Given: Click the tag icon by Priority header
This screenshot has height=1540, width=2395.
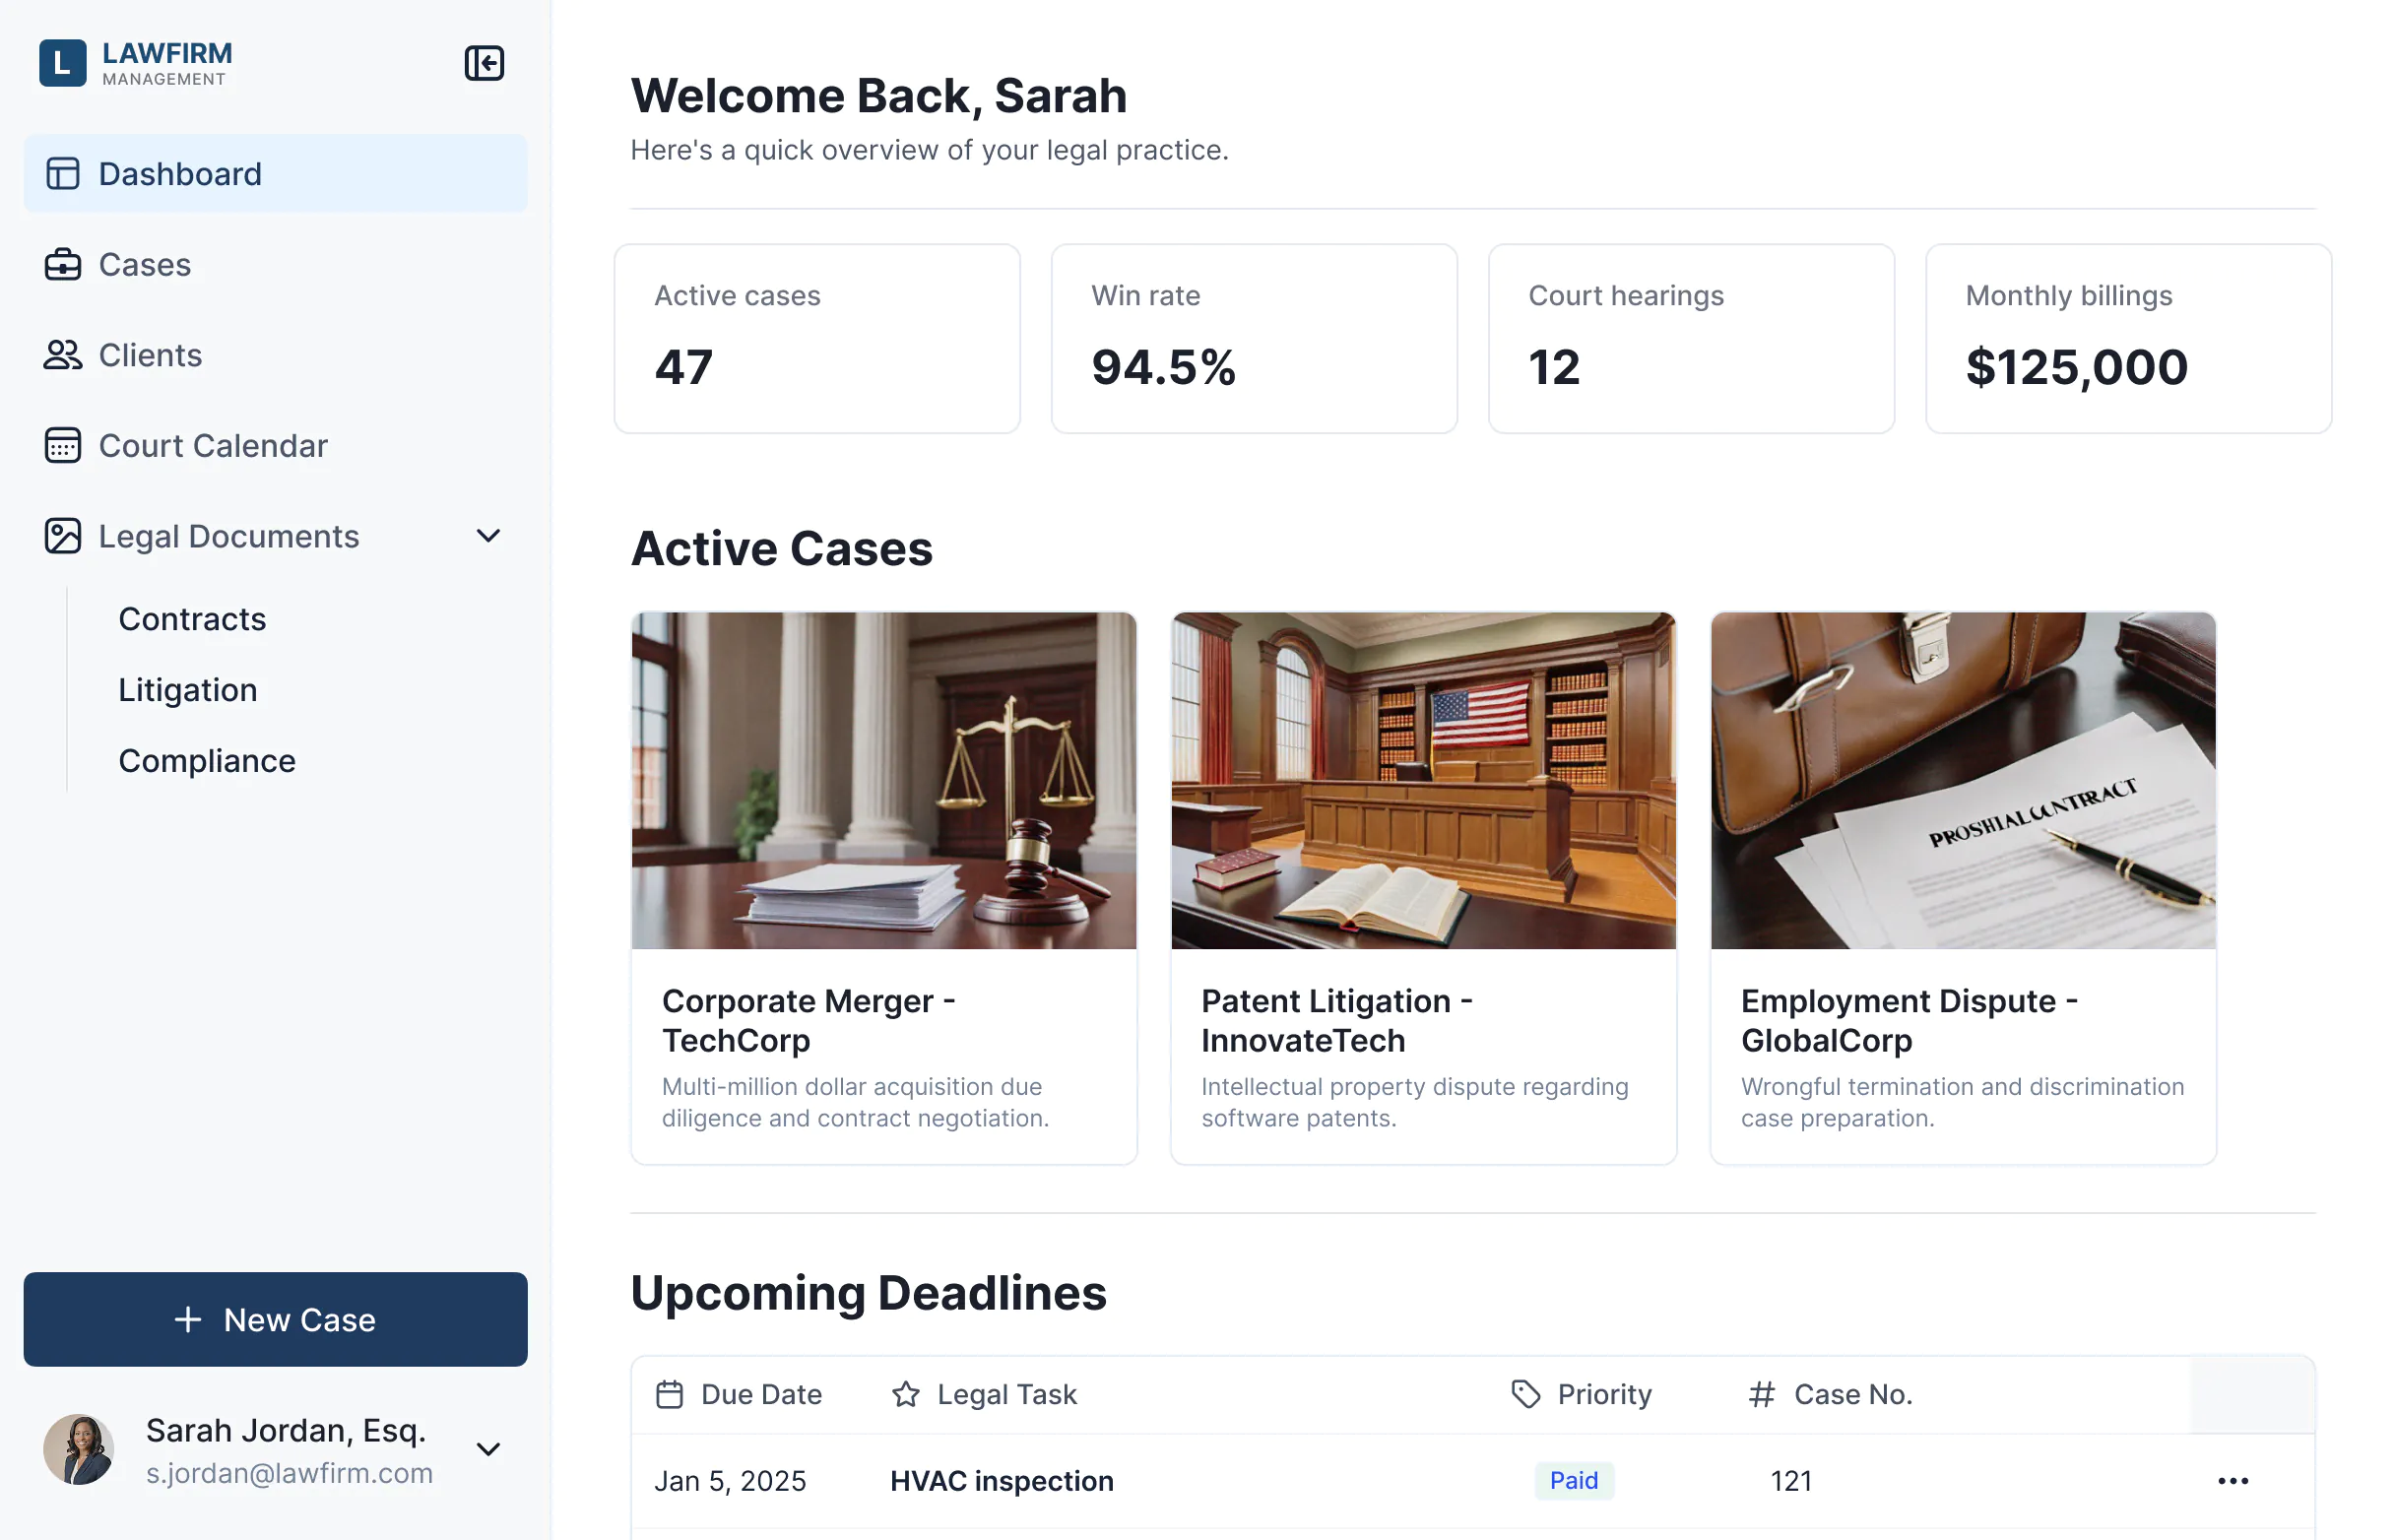Looking at the screenshot, I should pyautogui.click(x=1525, y=1394).
